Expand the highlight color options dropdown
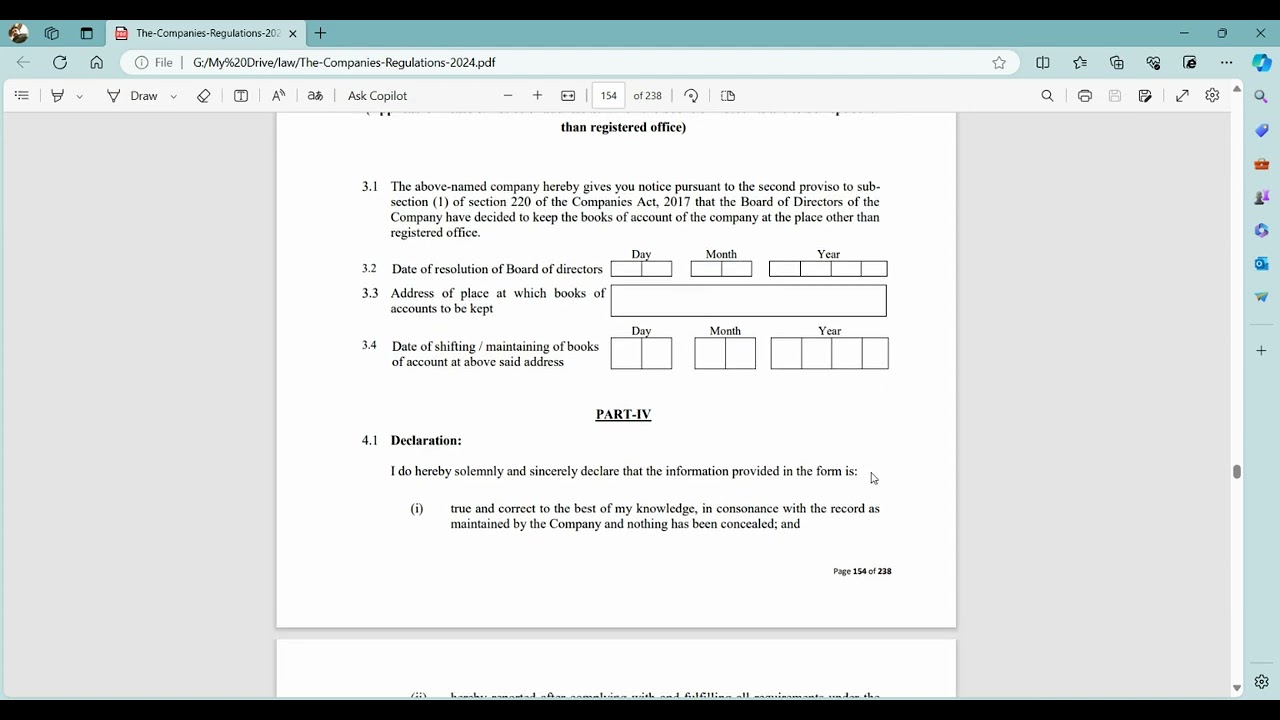Viewport: 1280px width, 720px height. pyautogui.click(x=79, y=96)
